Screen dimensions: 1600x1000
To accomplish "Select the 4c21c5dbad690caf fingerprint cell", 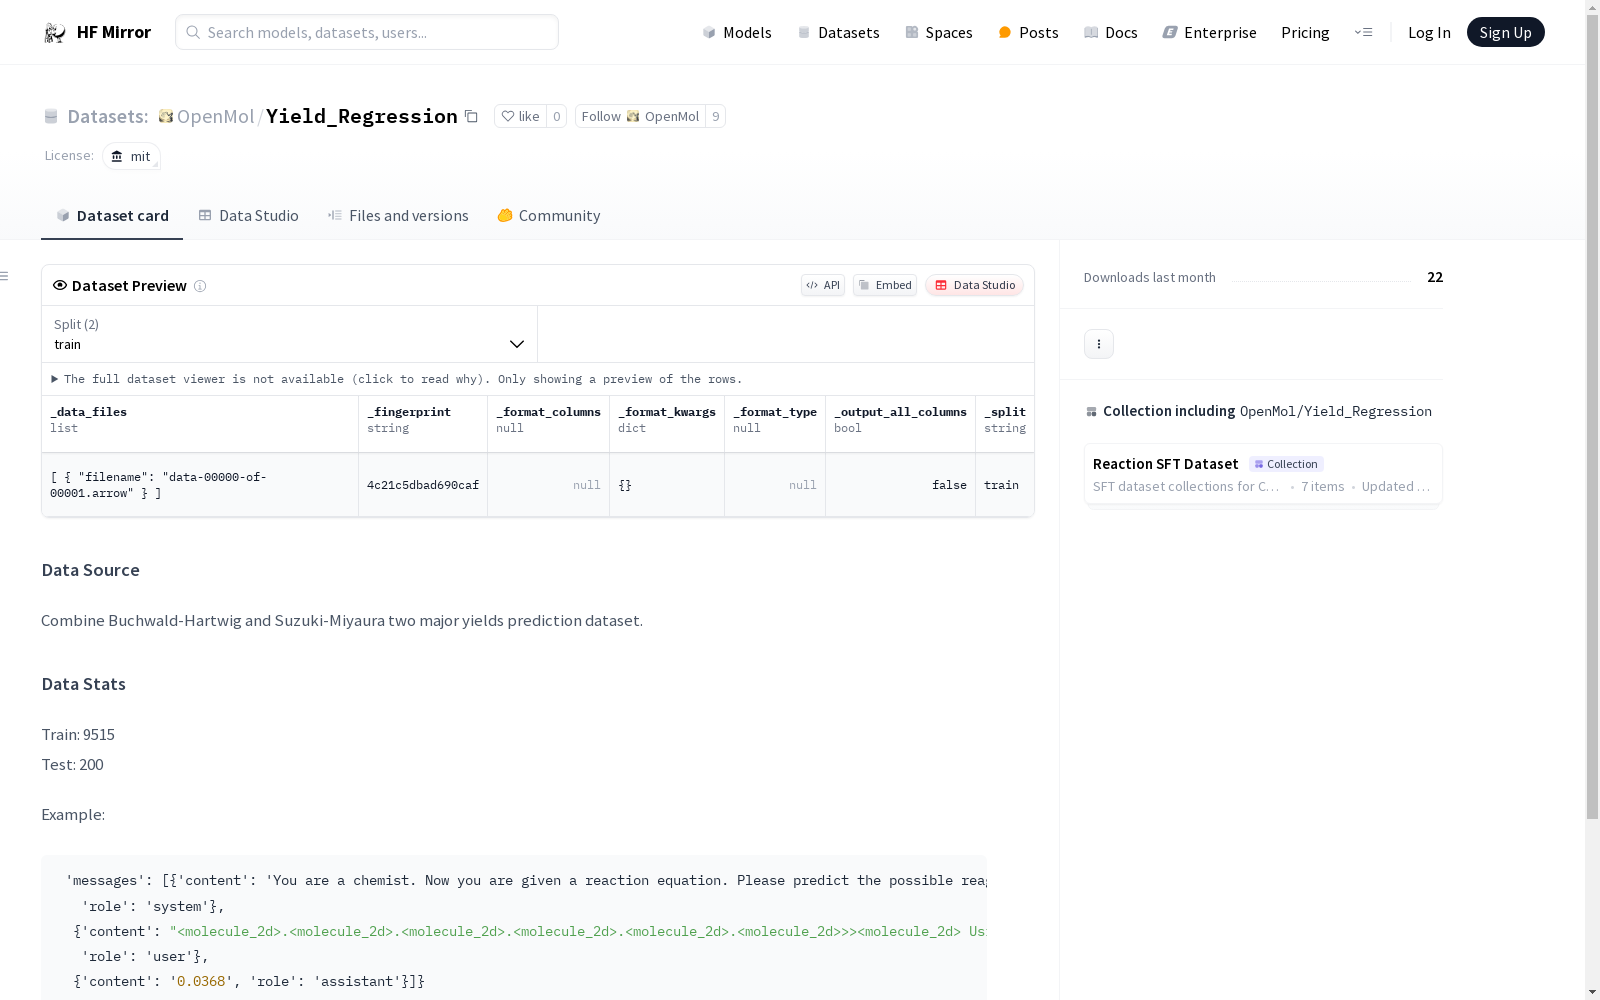I will [423, 485].
